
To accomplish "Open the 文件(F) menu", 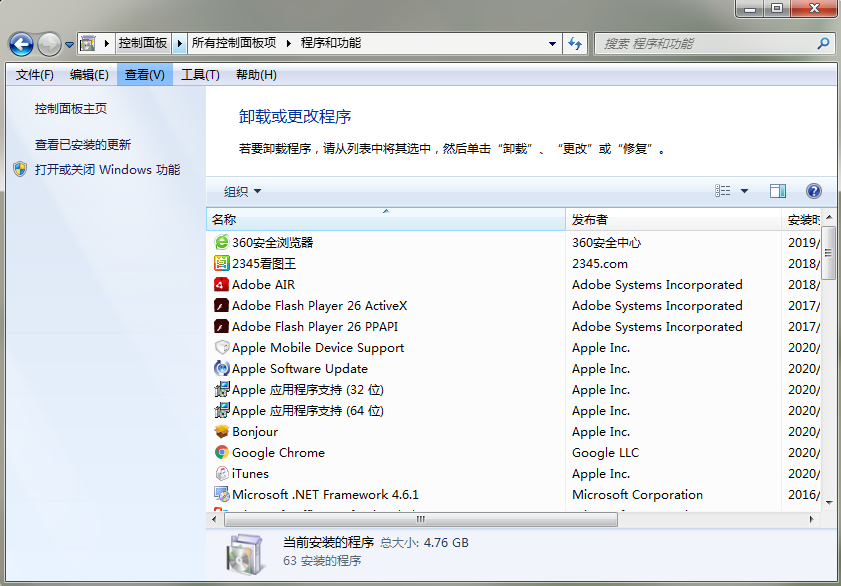I will pos(35,75).
